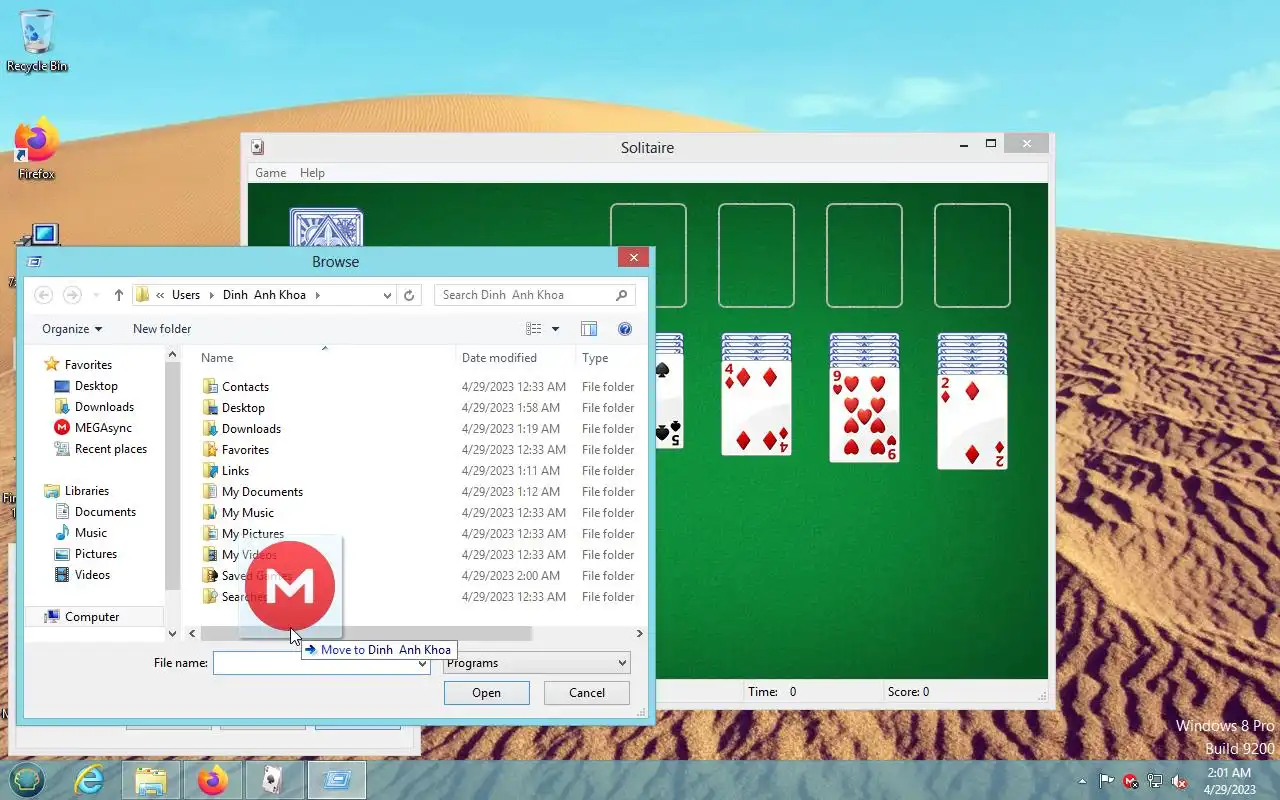
Task: Go up one folder level
Action: pos(119,295)
